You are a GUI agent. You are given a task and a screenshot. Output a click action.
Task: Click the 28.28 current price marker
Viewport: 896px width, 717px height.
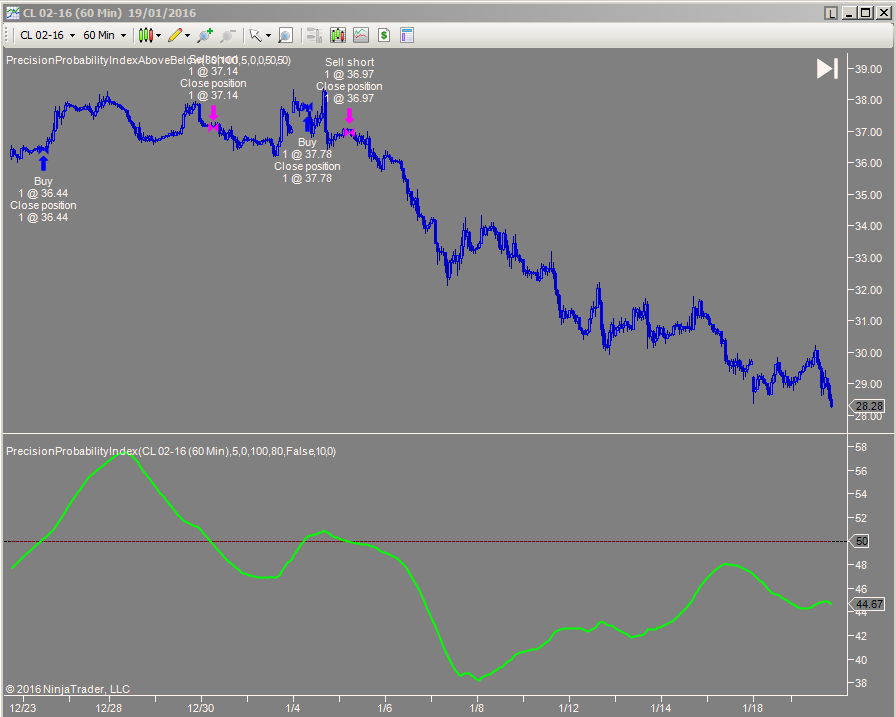click(x=867, y=406)
